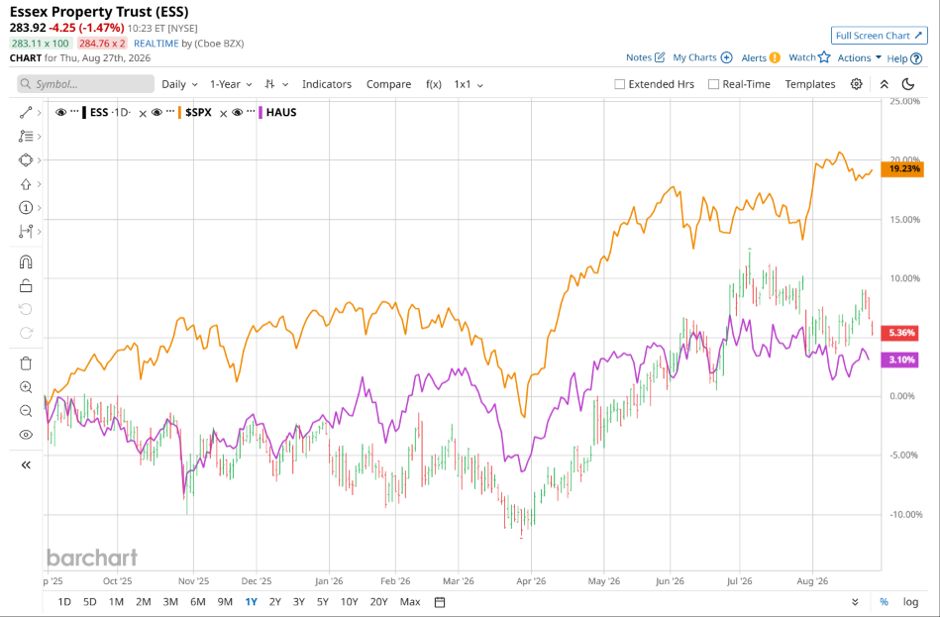Image resolution: width=940 pixels, height=617 pixels.
Task: Delete drawings with the trash icon
Action: [26, 363]
